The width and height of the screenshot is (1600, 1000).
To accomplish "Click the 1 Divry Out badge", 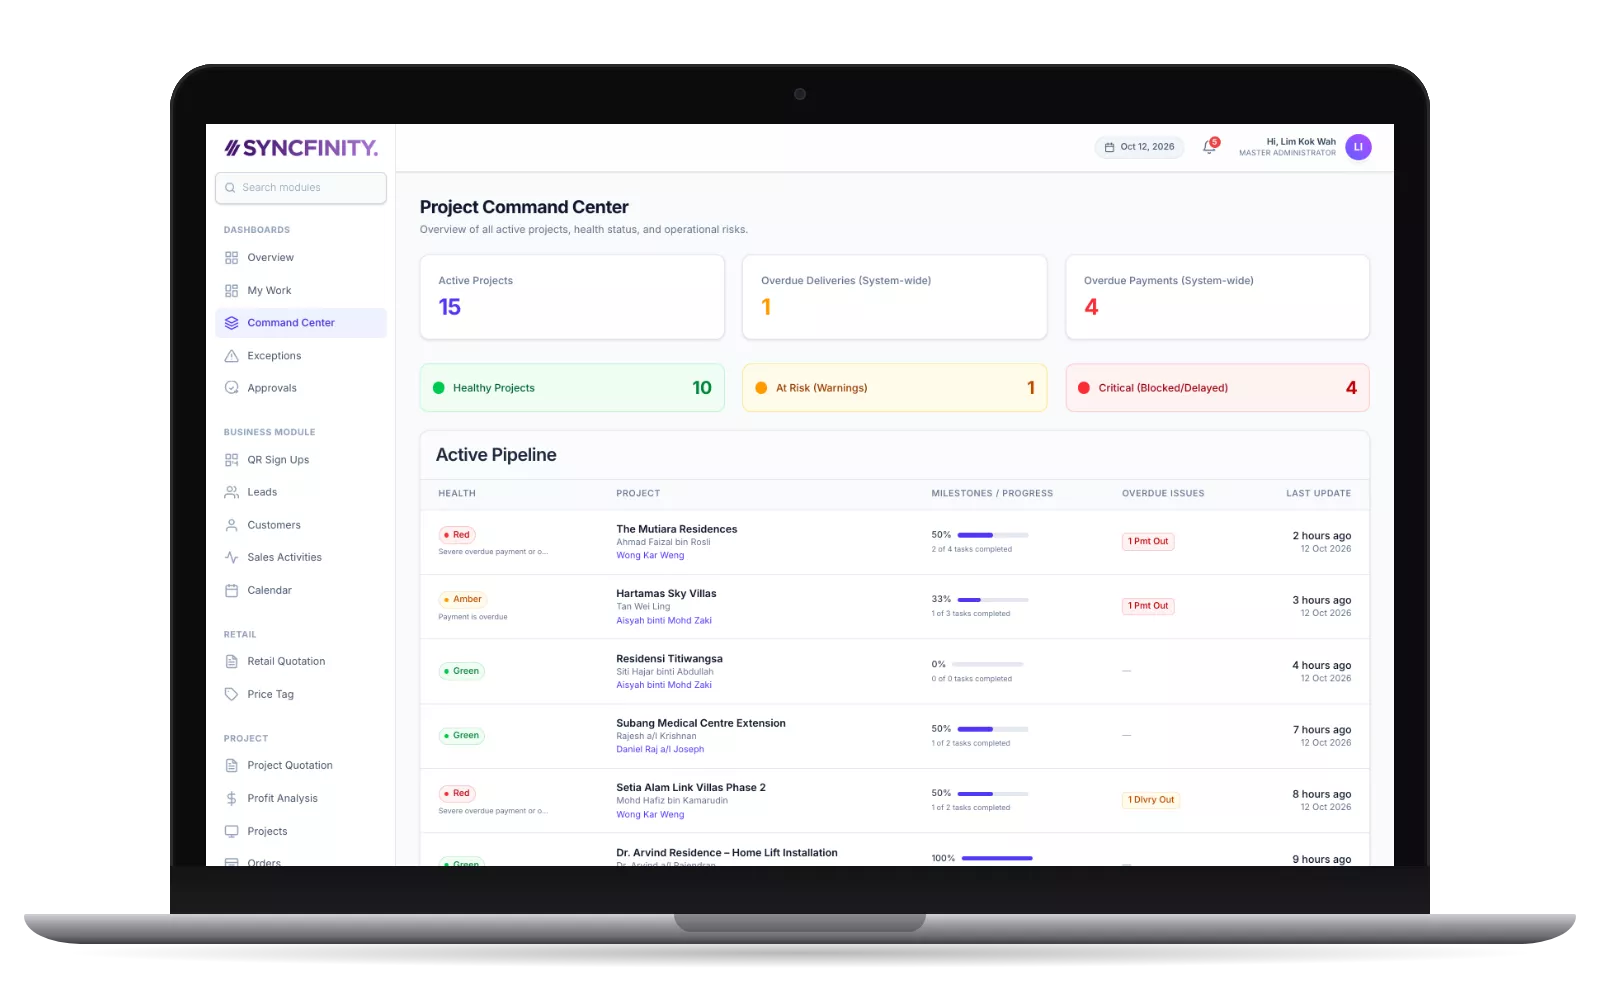I will (x=1151, y=800).
